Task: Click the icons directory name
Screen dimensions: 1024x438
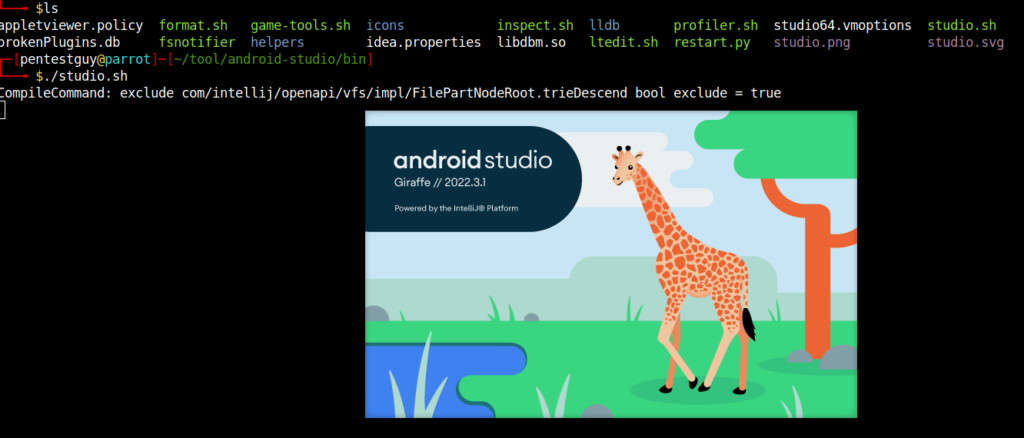Action: pos(385,26)
